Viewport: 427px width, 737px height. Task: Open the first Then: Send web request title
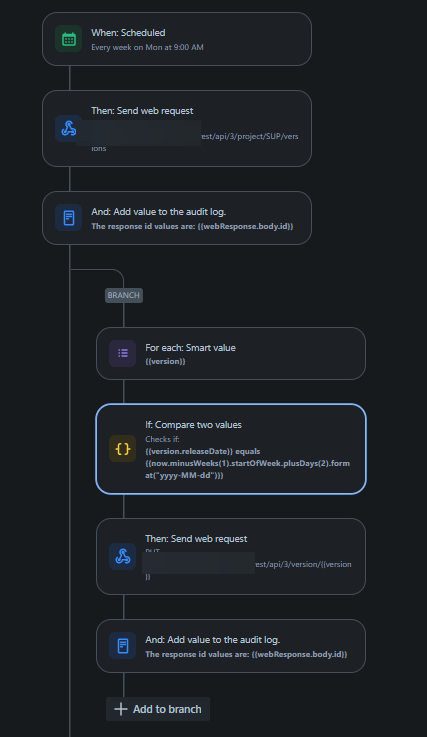coord(142,111)
